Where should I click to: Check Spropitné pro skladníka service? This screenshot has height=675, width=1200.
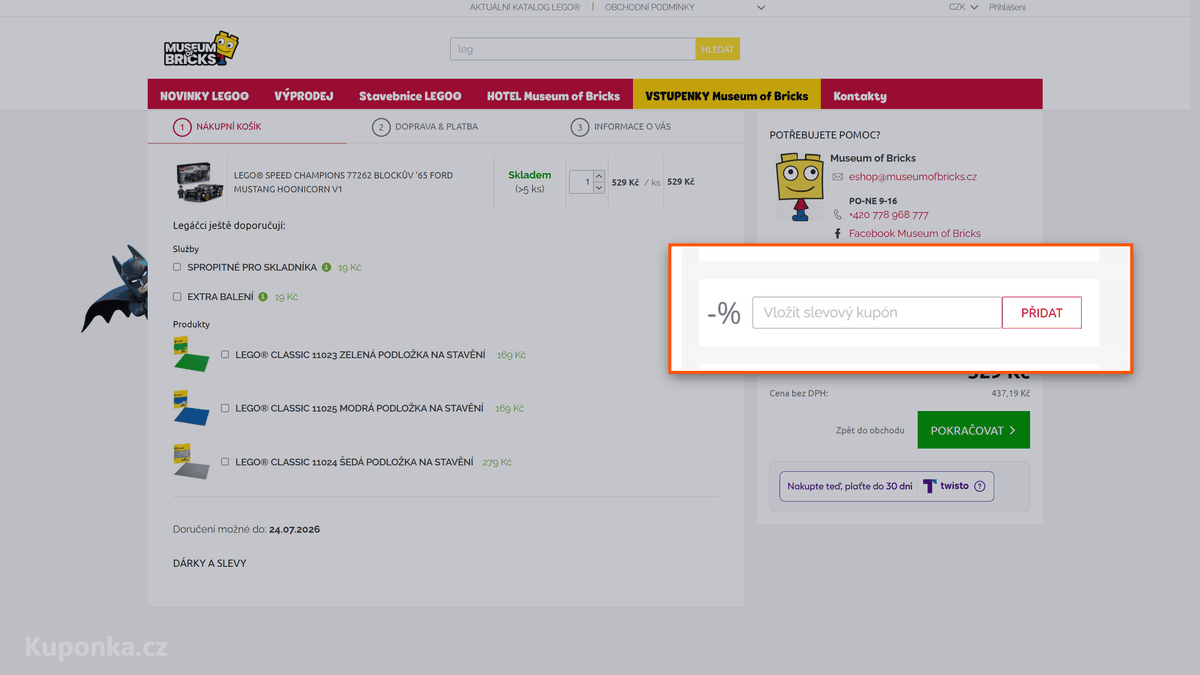(x=177, y=267)
